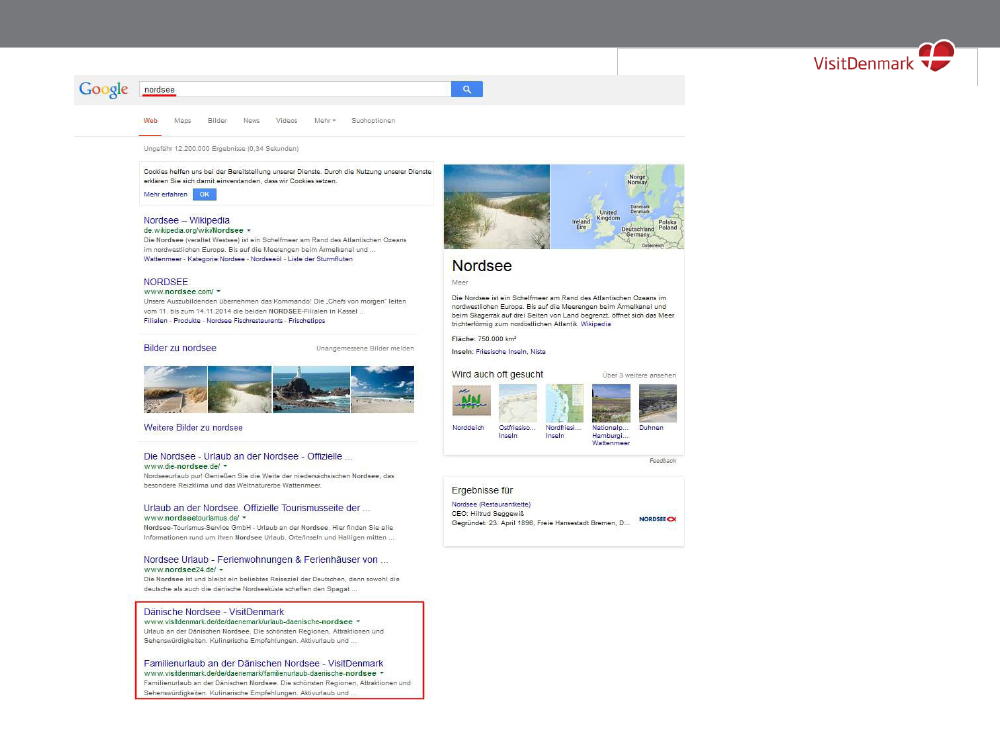This screenshot has height=750, width=1000.
Task: Open Familienurlaub an der Dänischen Nordsee result
Action: [263, 663]
